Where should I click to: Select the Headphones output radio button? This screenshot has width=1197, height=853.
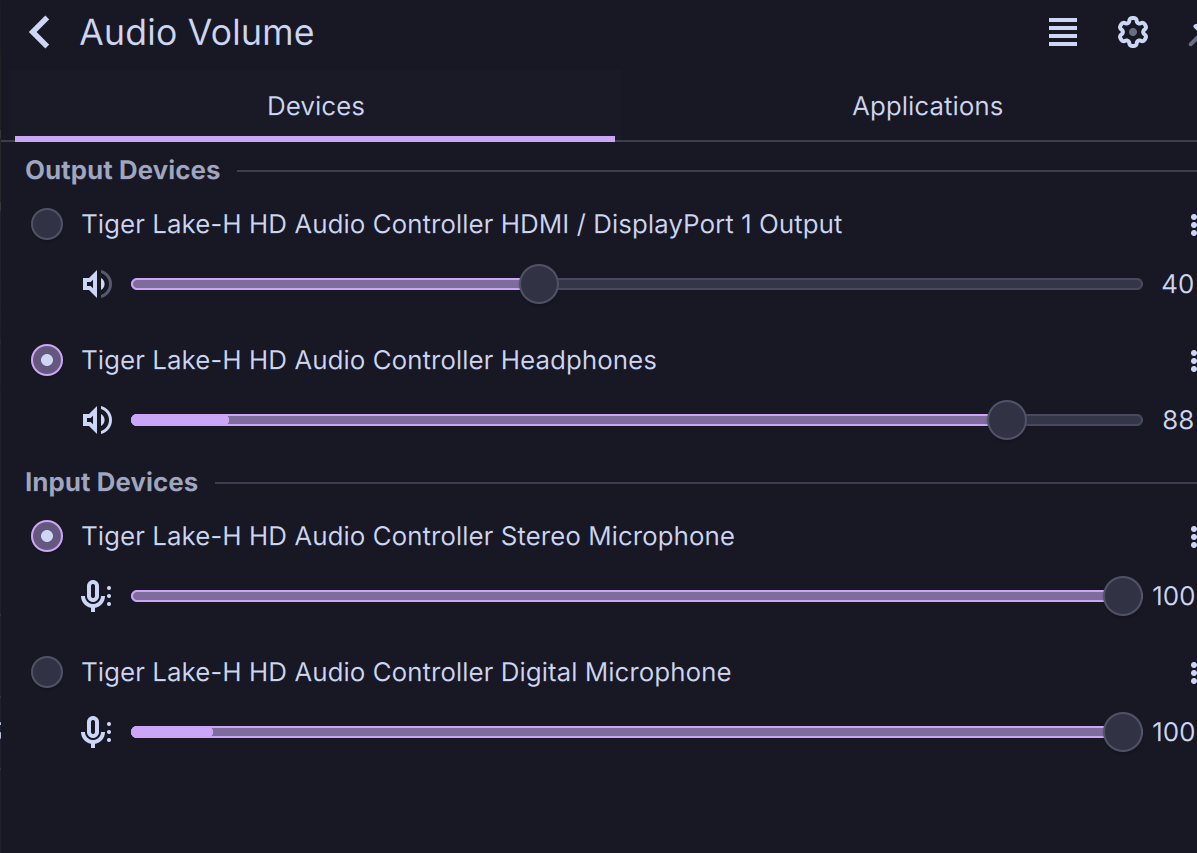(x=47, y=360)
